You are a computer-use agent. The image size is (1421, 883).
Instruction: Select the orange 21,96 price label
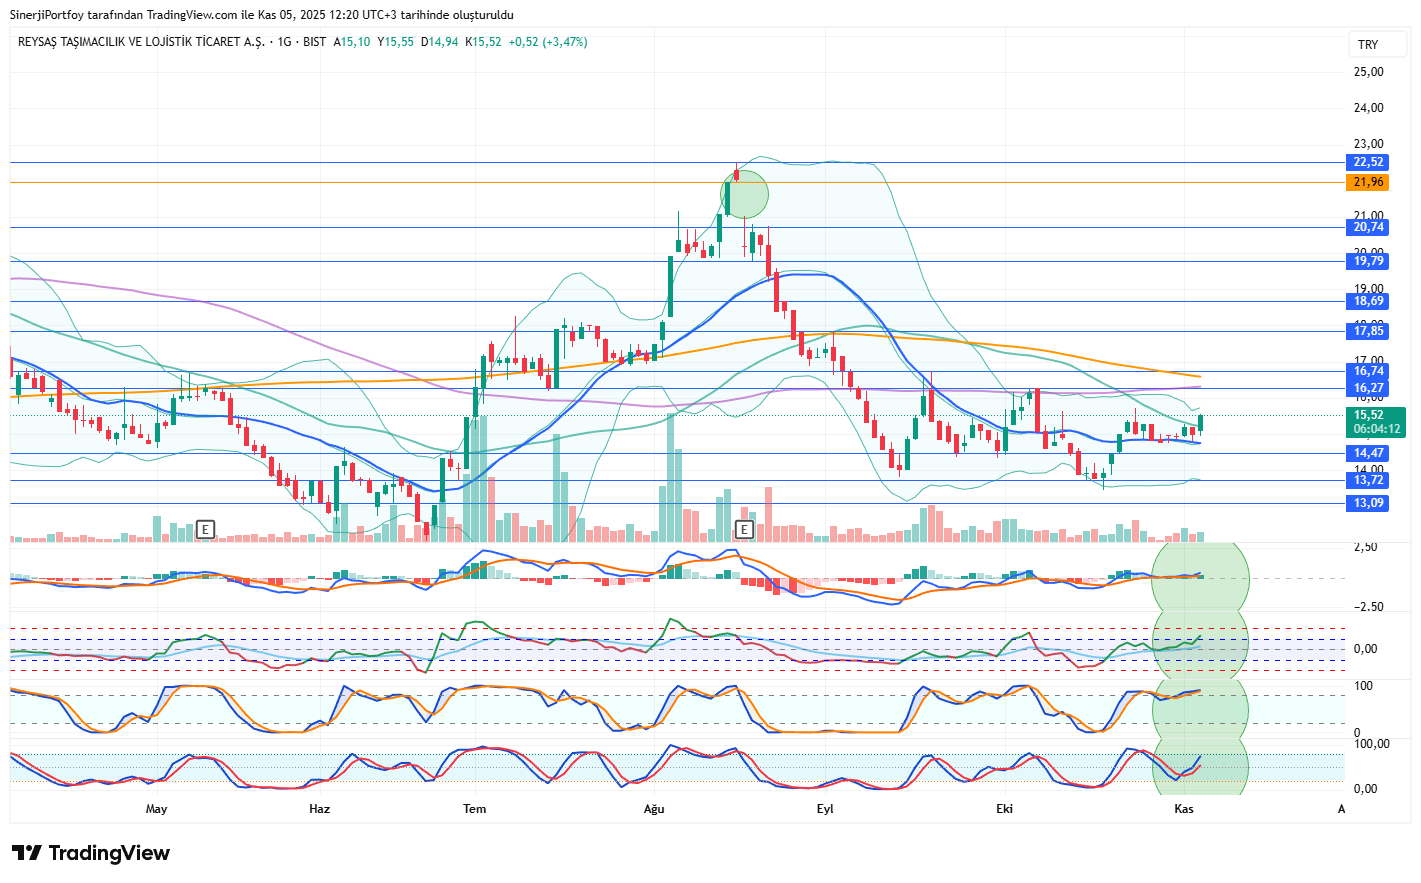[1368, 182]
